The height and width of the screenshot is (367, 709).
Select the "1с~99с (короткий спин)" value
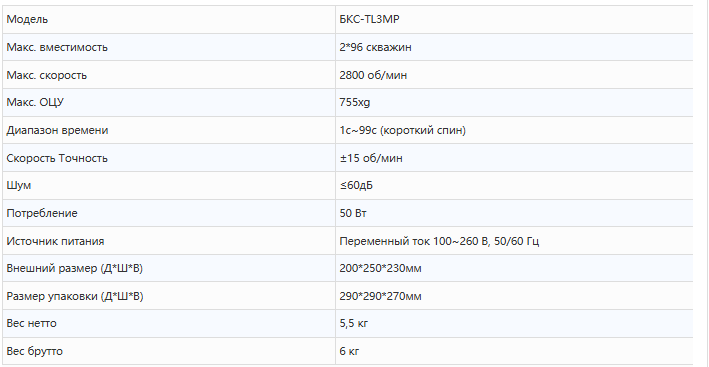(x=402, y=130)
